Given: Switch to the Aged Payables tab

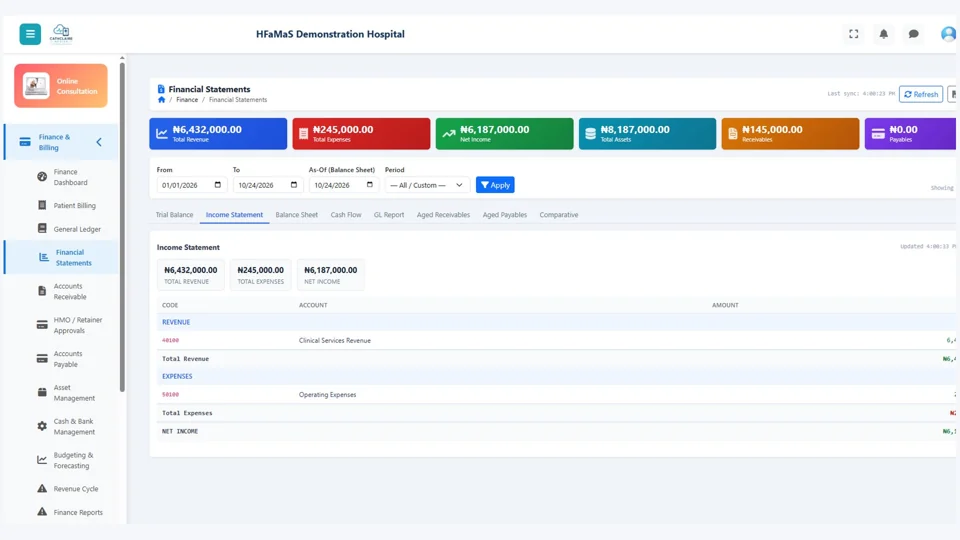Looking at the screenshot, I should point(504,215).
